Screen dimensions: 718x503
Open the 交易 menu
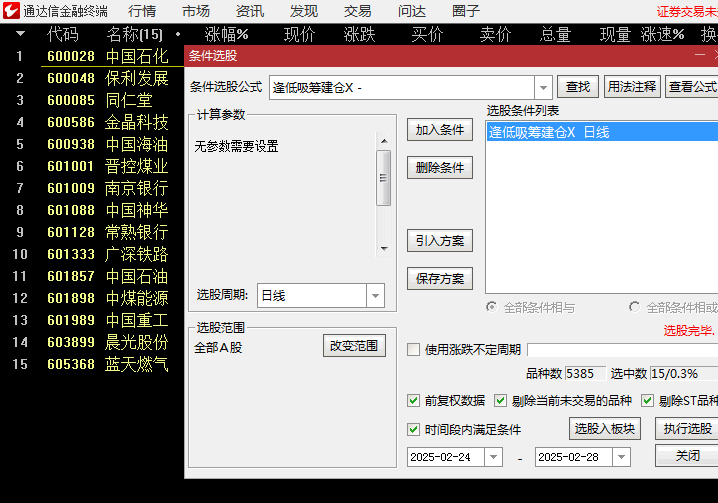(x=358, y=11)
